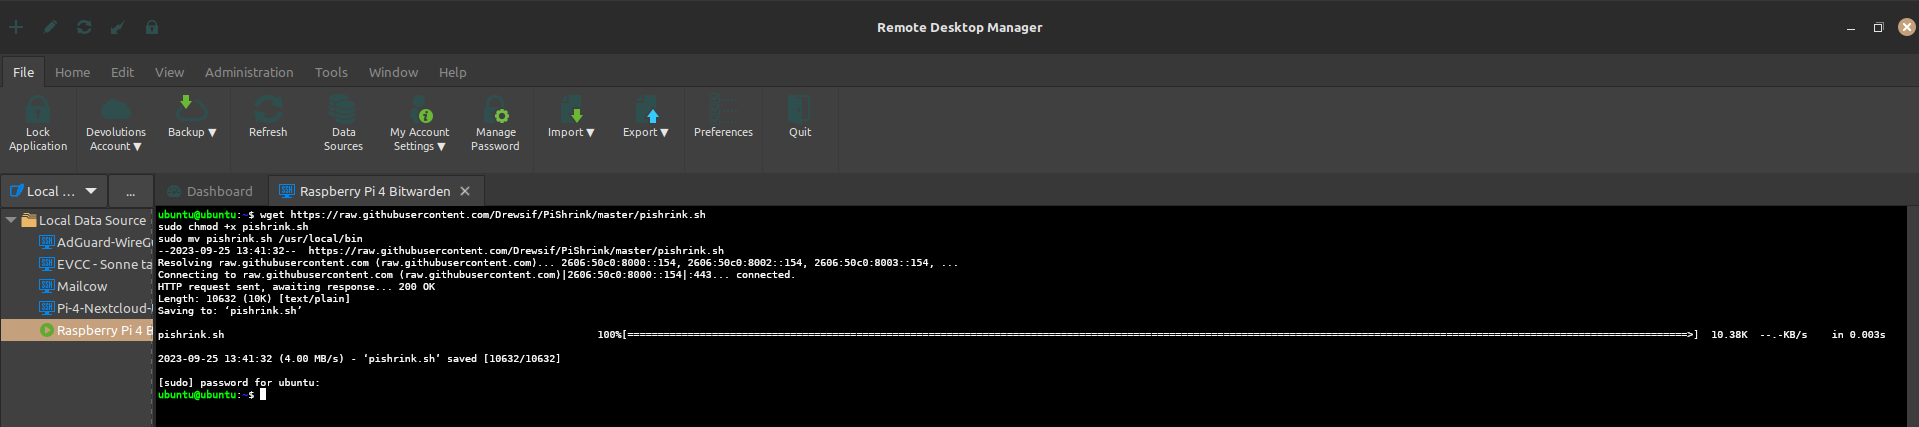Click the ellipsis button beside data source
This screenshot has width=1919, height=427.
(x=130, y=191)
